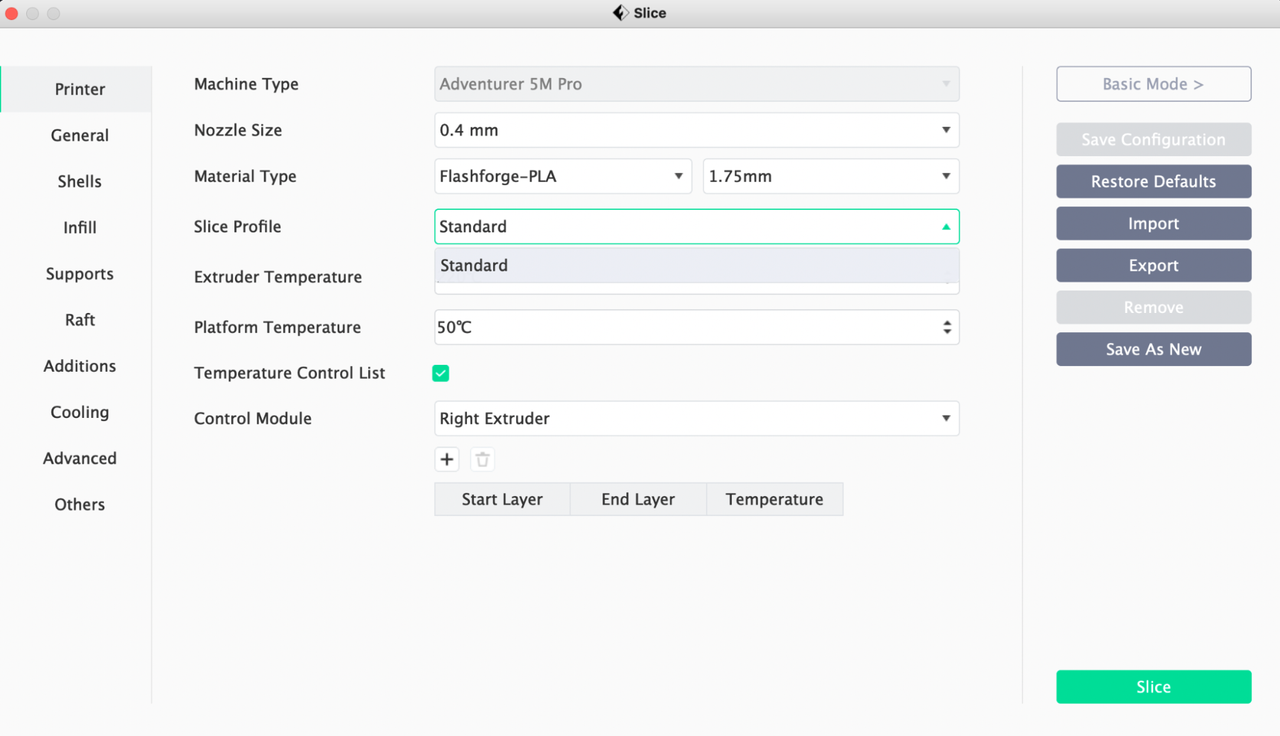Uncheck Temperature Control List checkbox
This screenshot has height=736, width=1280.
tap(440, 373)
